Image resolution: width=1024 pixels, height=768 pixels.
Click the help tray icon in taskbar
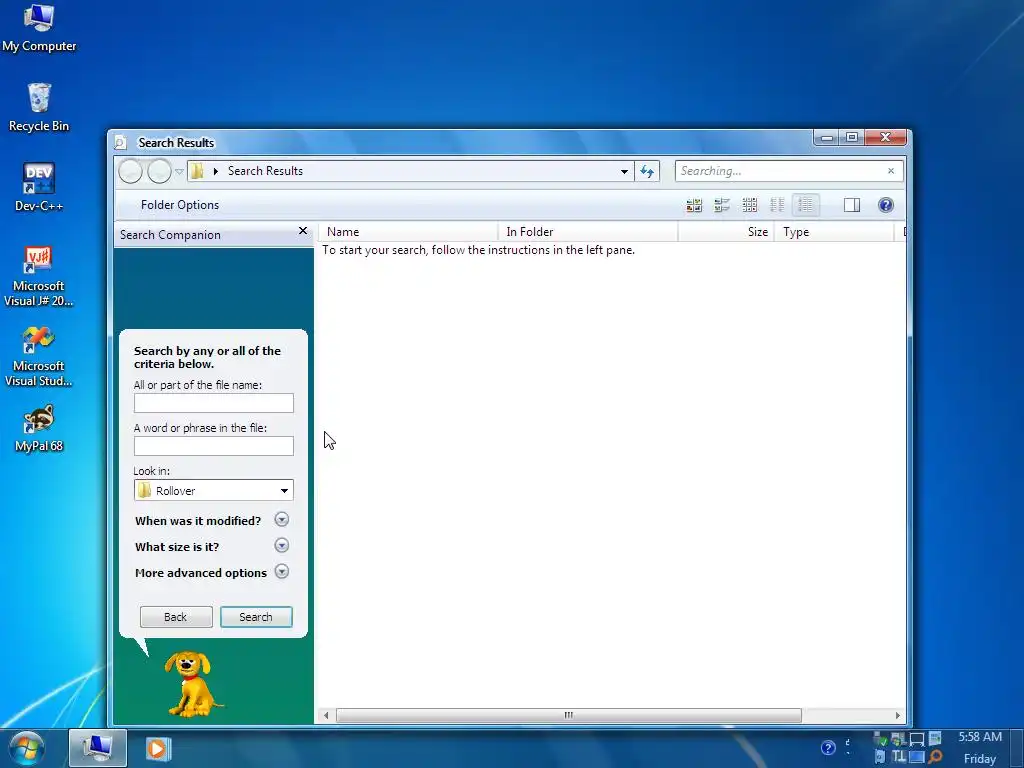(828, 748)
